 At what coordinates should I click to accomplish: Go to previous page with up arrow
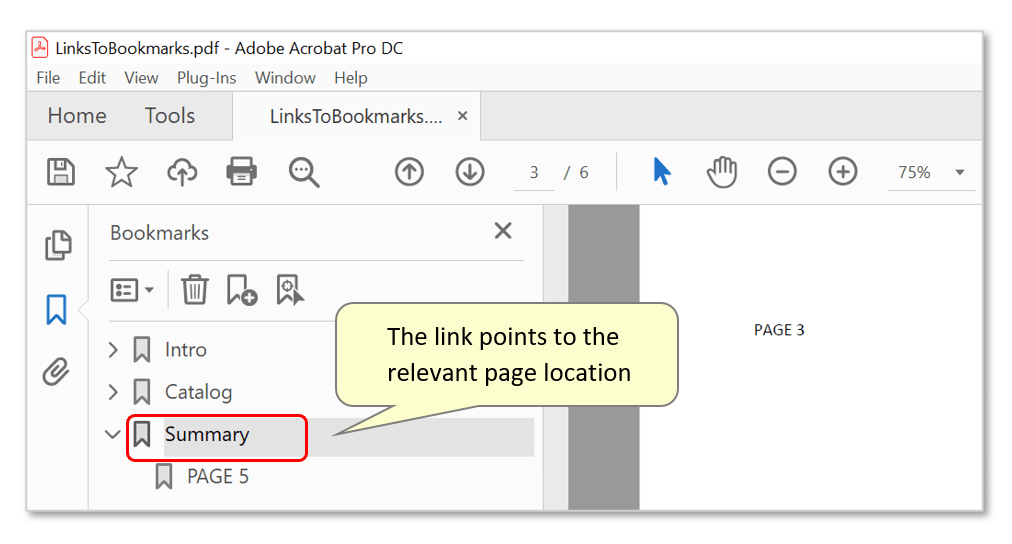click(x=409, y=172)
